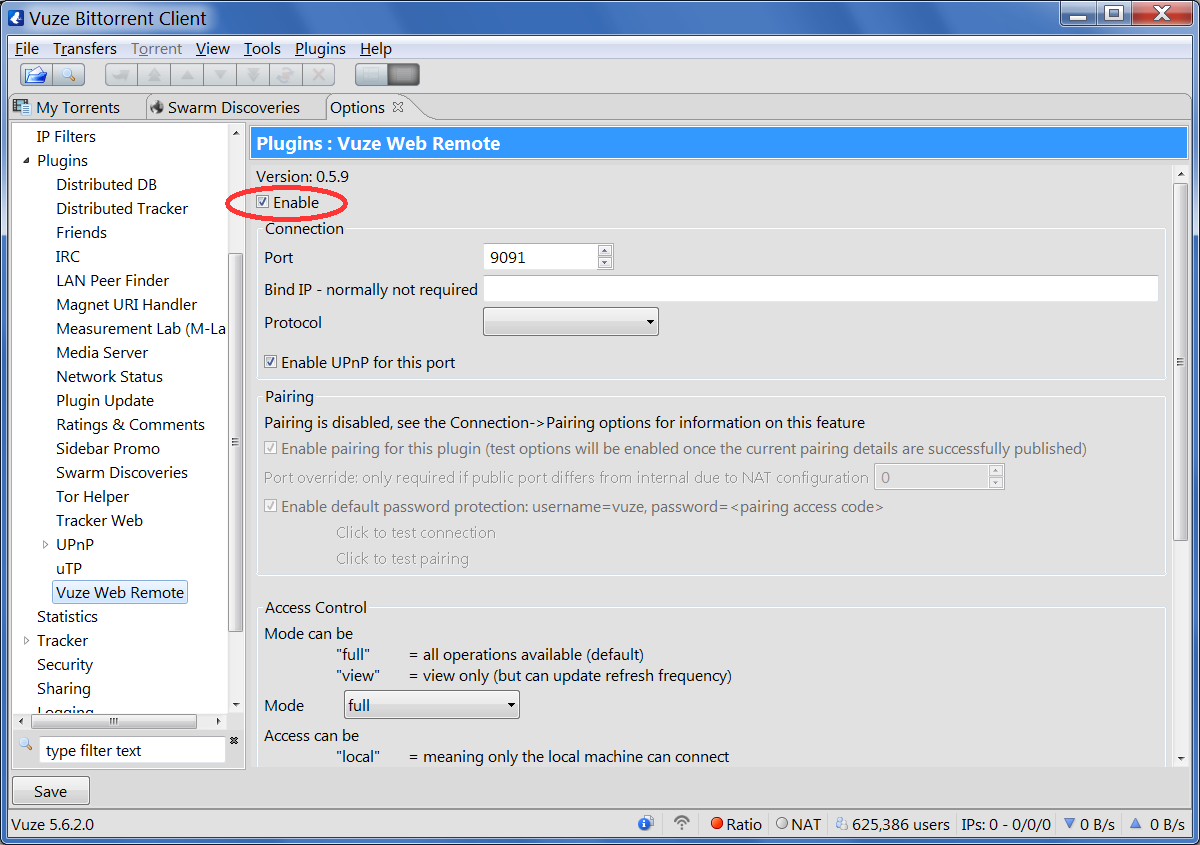Select IP Filters in the options tree

tap(66, 136)
